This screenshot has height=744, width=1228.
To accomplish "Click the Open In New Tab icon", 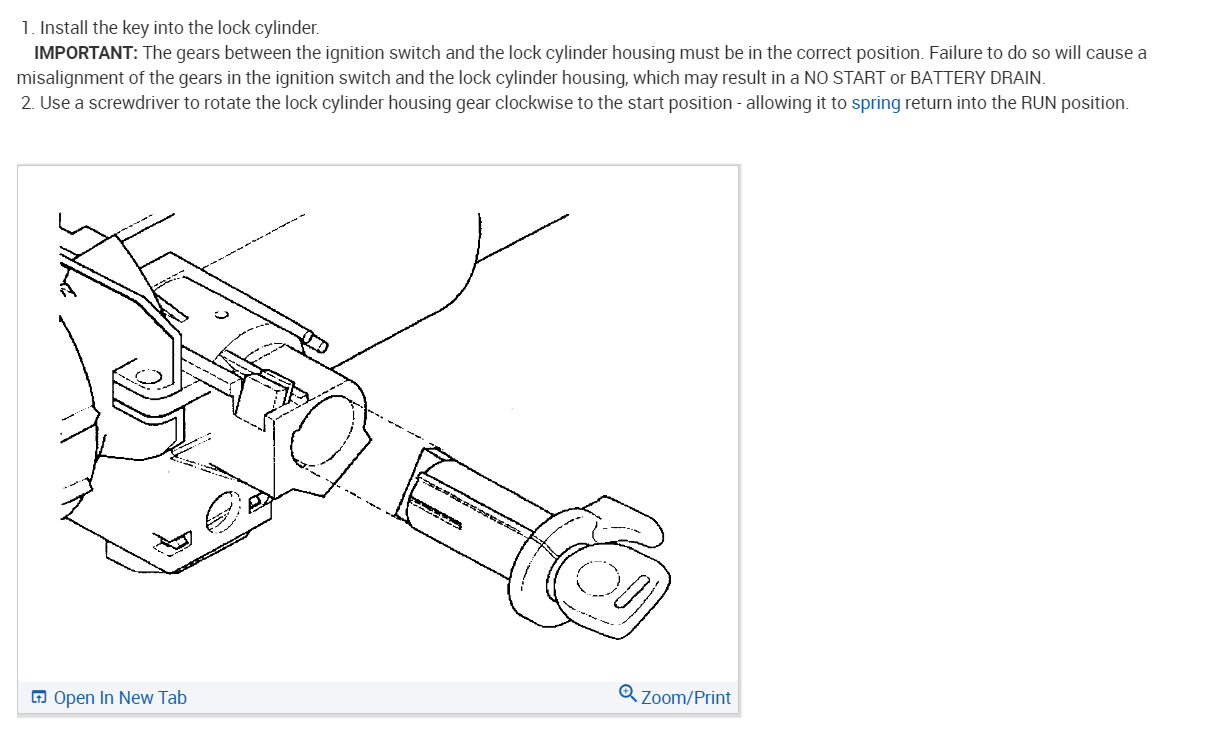I will click(39, 697).
